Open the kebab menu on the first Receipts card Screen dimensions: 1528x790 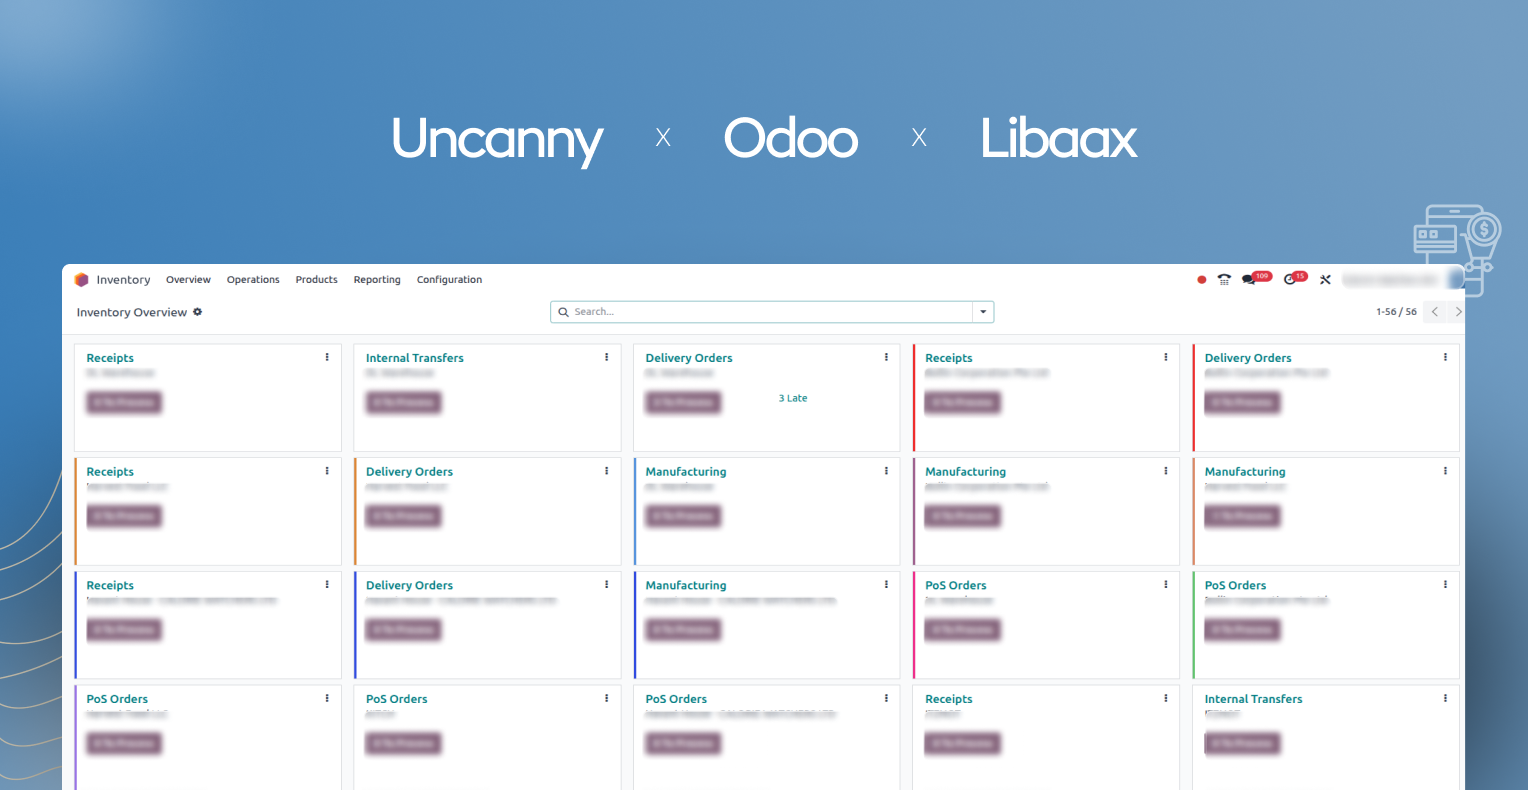[x=327, y=357]
